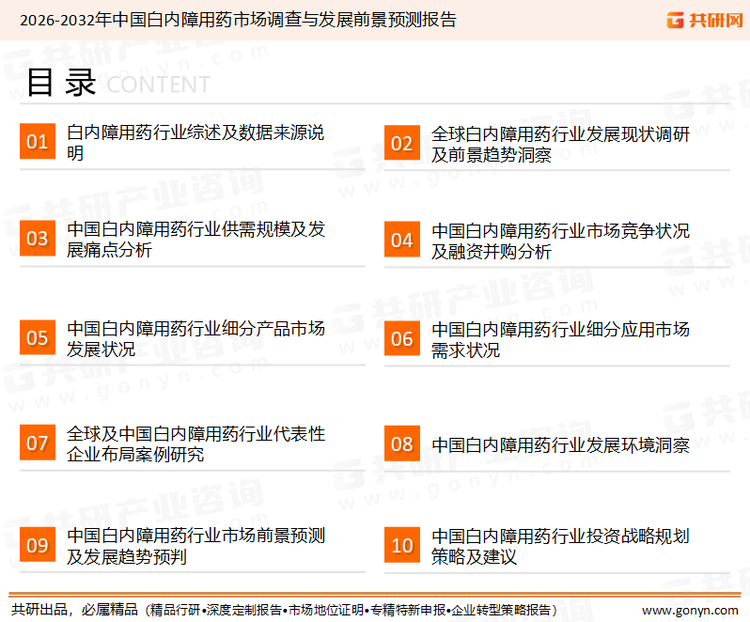Click the orange 07 number box
This screenshot has height=622, width=750.
tap(37, 443)
